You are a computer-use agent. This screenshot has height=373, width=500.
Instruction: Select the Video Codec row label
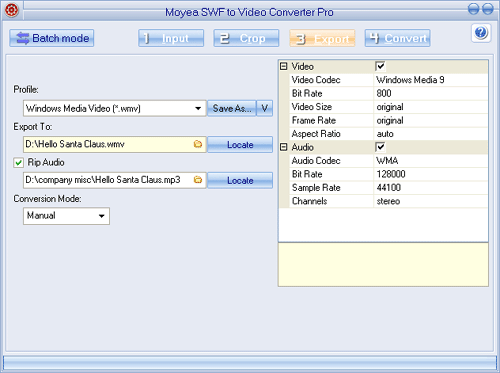316,80
